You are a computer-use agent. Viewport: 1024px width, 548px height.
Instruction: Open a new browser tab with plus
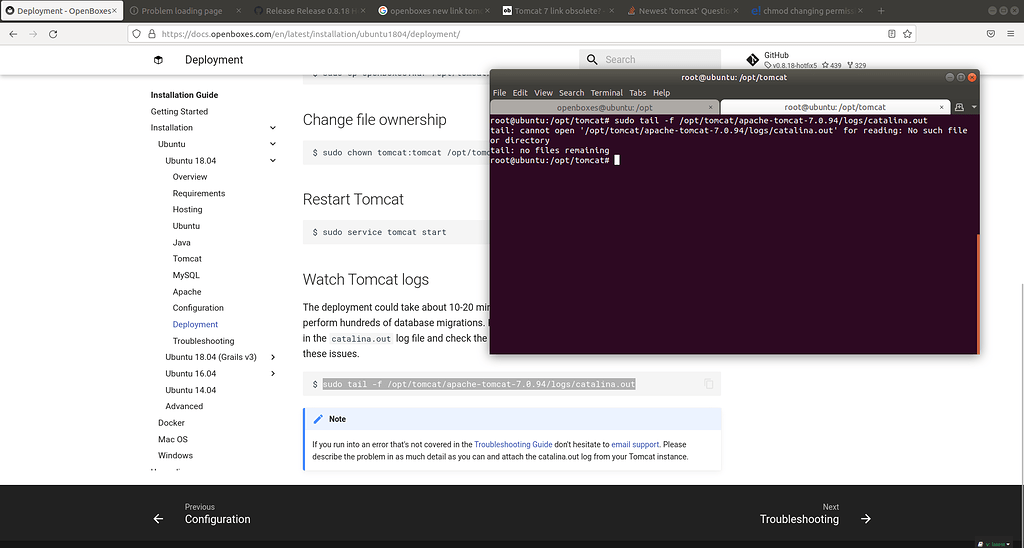click(881, 10)
